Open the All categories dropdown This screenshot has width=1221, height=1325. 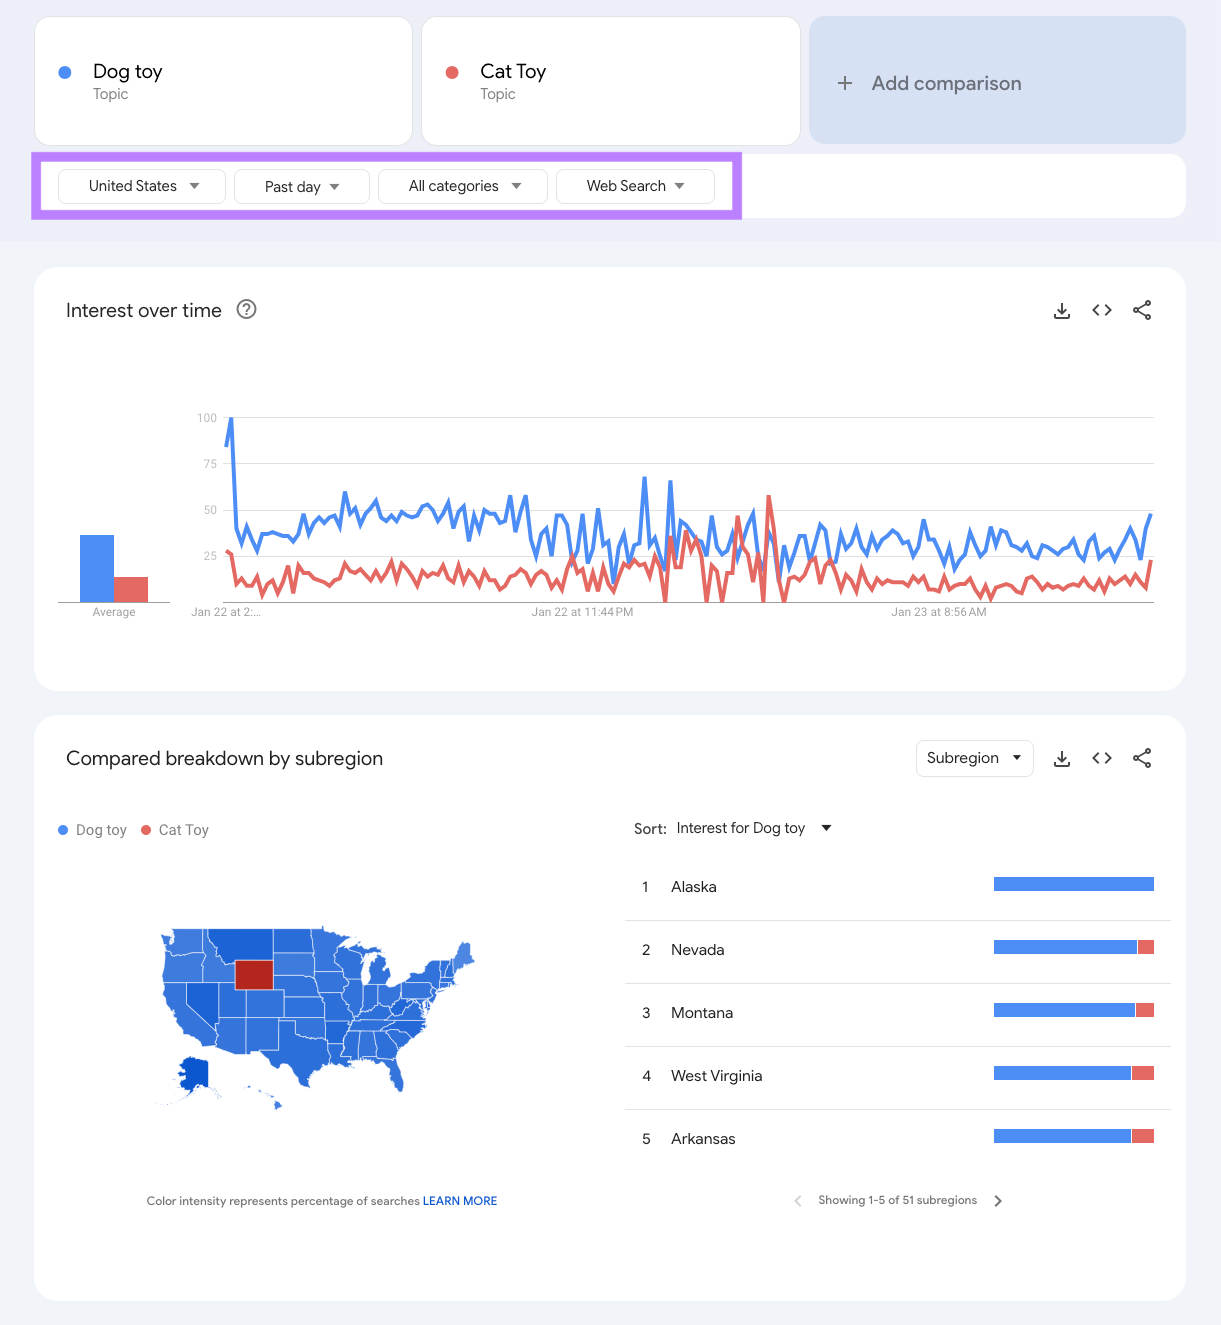point(462,186)
